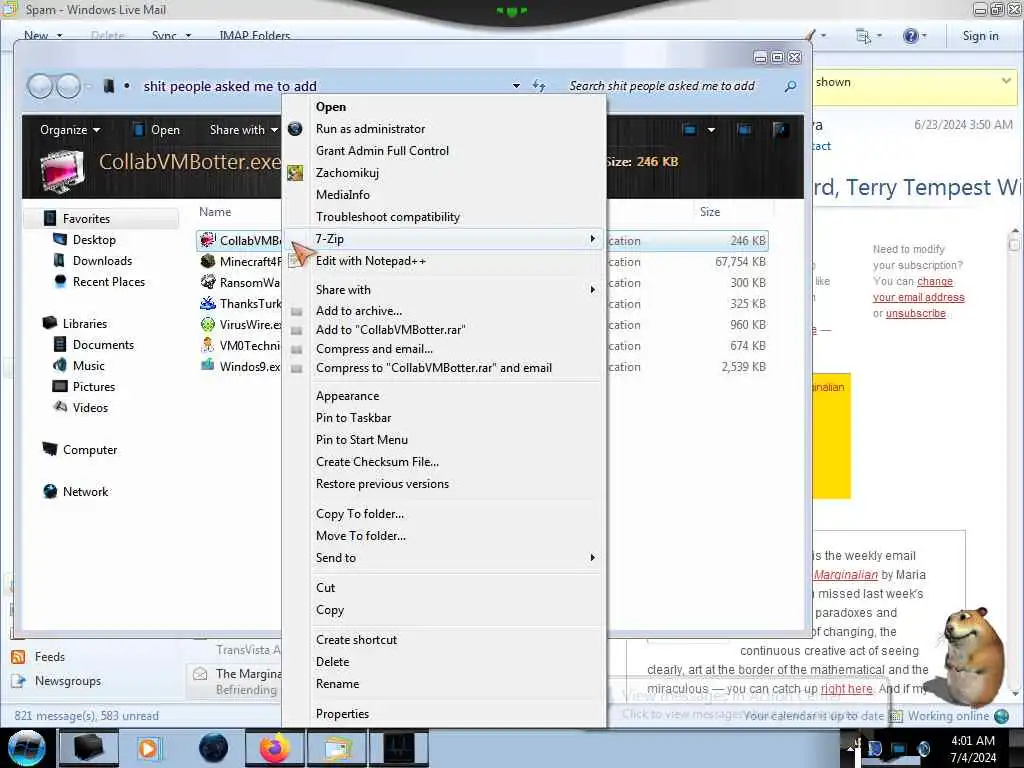This screenshot has width=1024, height=768.
Task: Click the change view icon in Explorer toolbar
Action: coord(690,129)
